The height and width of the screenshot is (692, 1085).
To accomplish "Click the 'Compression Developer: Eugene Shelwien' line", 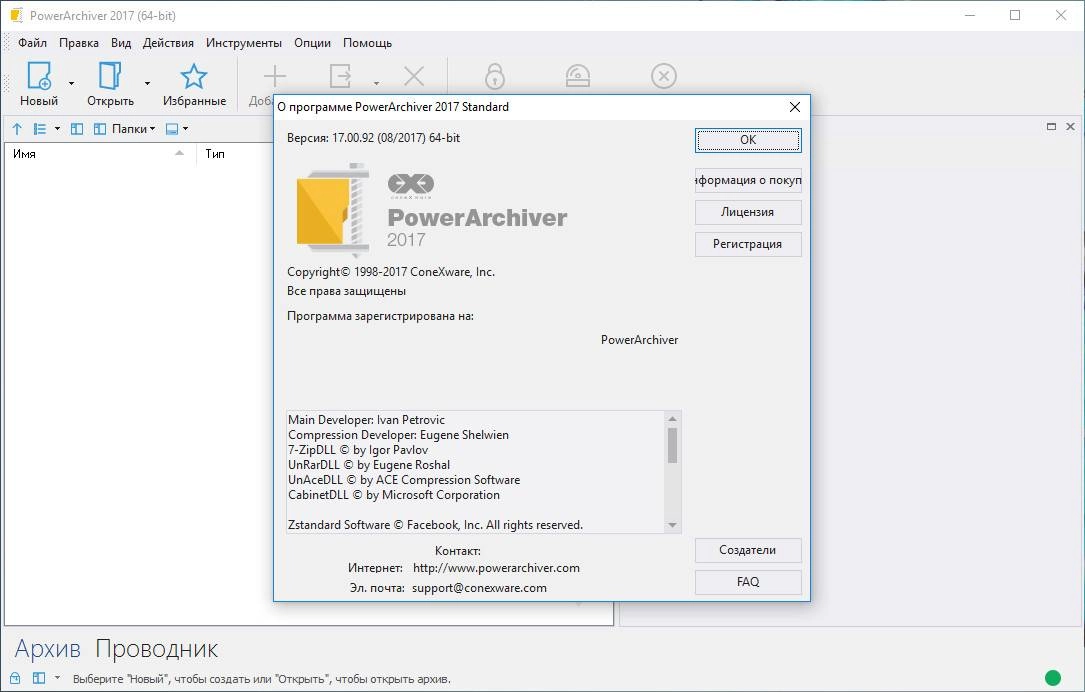I will tap(398, 435).
